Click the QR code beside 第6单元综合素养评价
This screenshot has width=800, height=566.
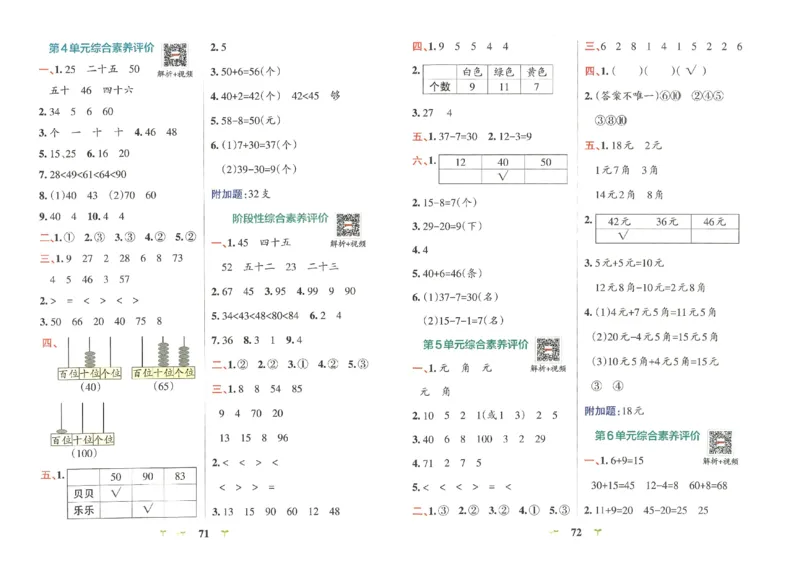[720, 442]
